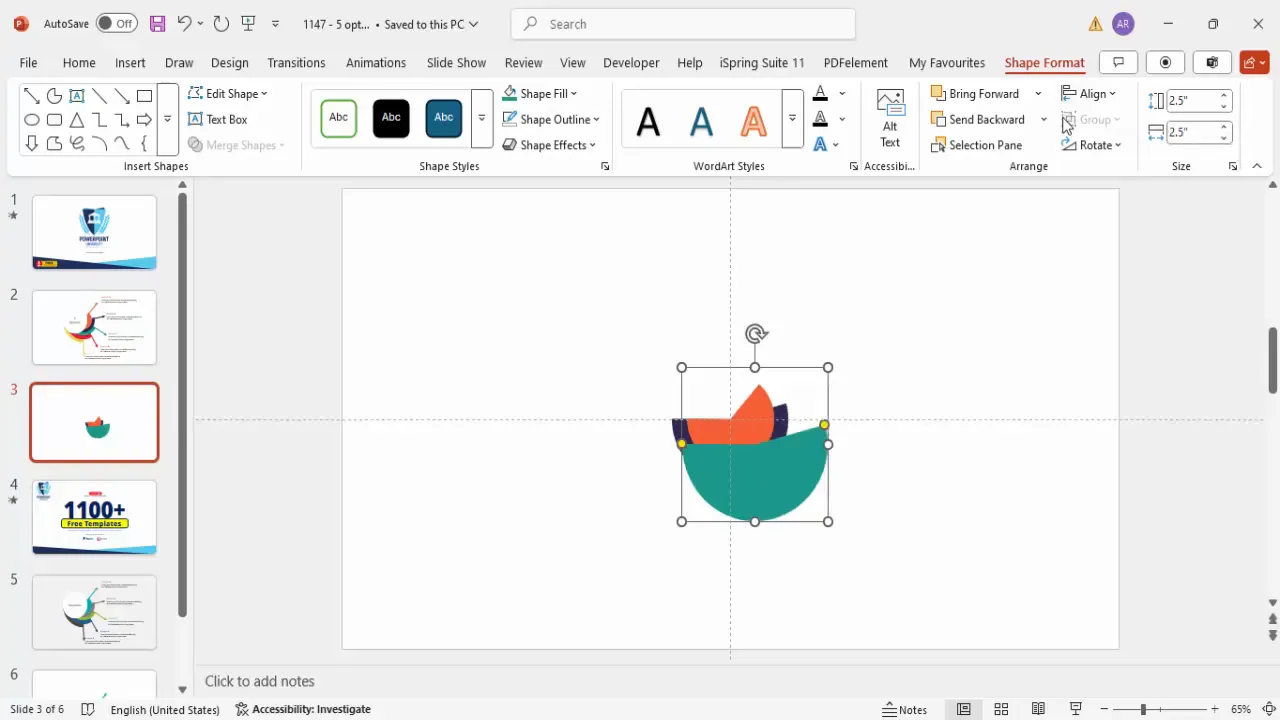Click spell check icon in status bar
The image size is (1280, 720).
pyautogui.click(x=87, y=709)
